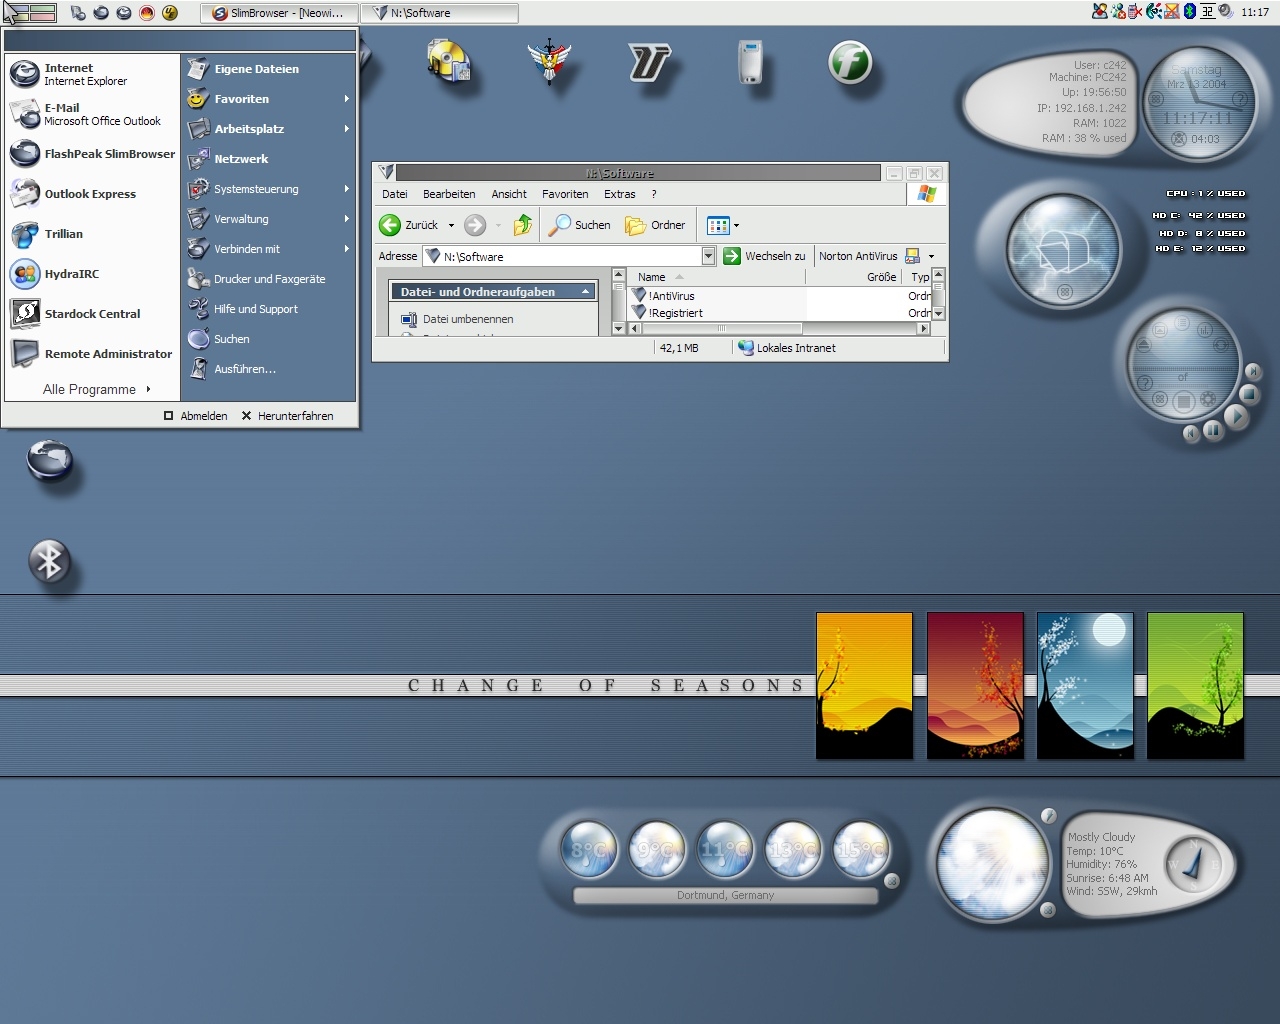Open Hilfe und Support

tap(268, 309)
